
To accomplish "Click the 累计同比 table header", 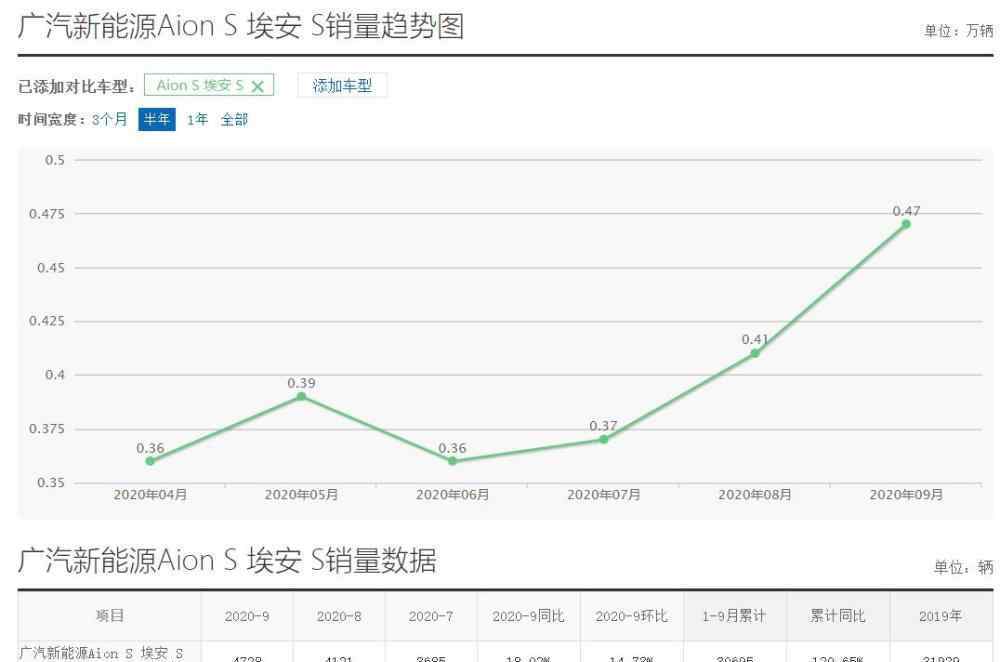I will (837, 616).
